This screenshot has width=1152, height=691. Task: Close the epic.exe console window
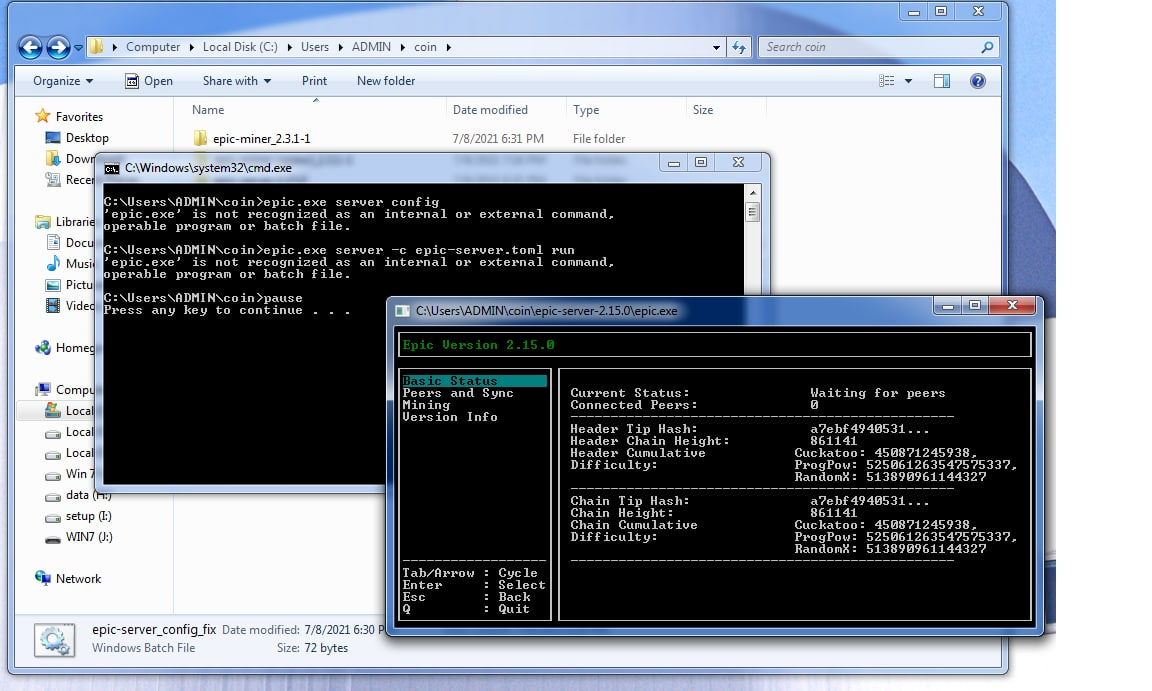1012,305
